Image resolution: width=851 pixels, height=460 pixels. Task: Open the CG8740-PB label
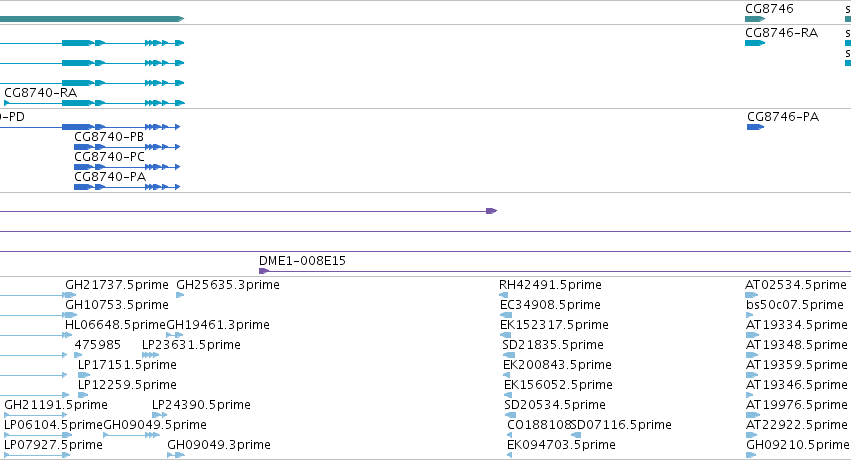pos(109,137)
